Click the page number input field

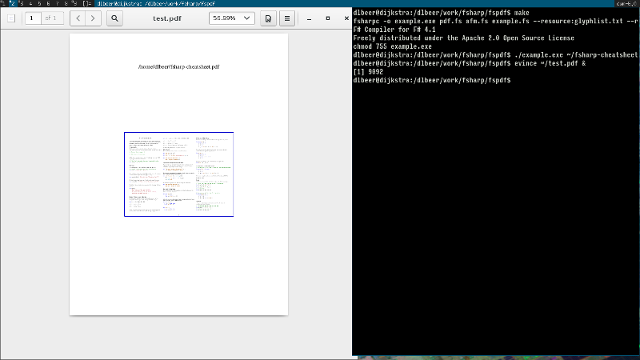[x=33, y=18]
